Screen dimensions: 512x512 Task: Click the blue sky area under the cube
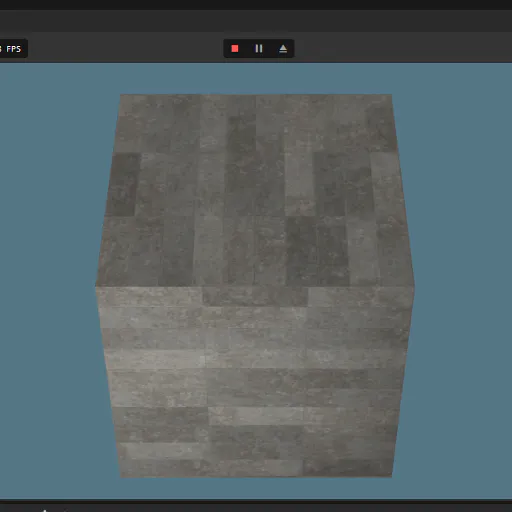click(x=256, y=489)
